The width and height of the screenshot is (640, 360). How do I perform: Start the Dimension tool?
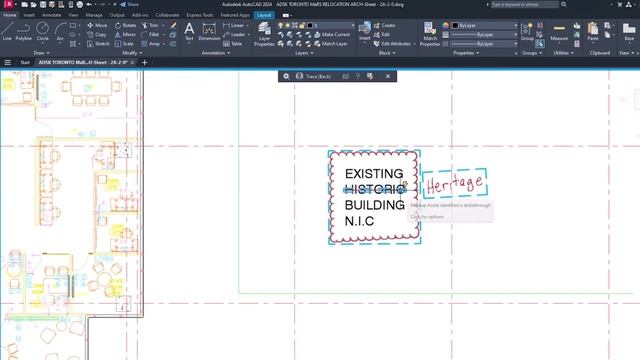coord(209,31)
